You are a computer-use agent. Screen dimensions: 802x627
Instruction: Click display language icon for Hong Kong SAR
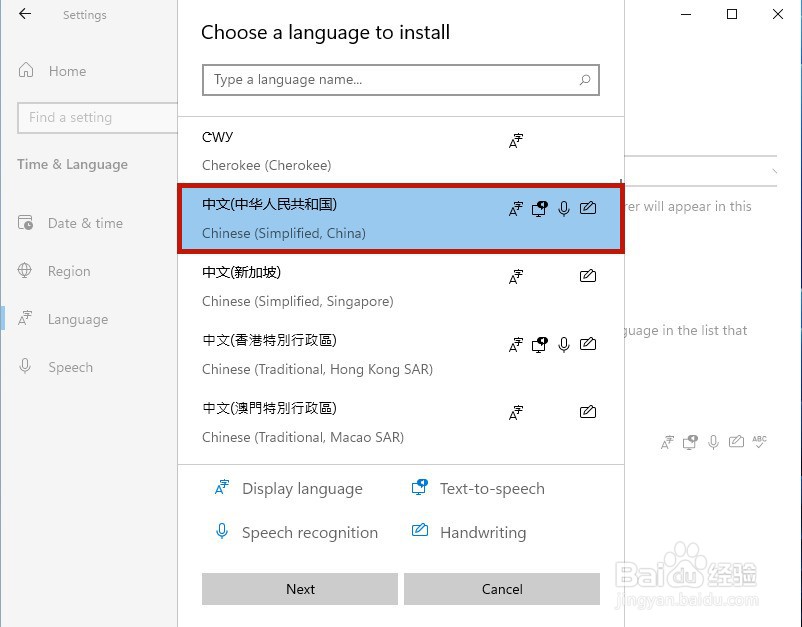pos(516,345)
